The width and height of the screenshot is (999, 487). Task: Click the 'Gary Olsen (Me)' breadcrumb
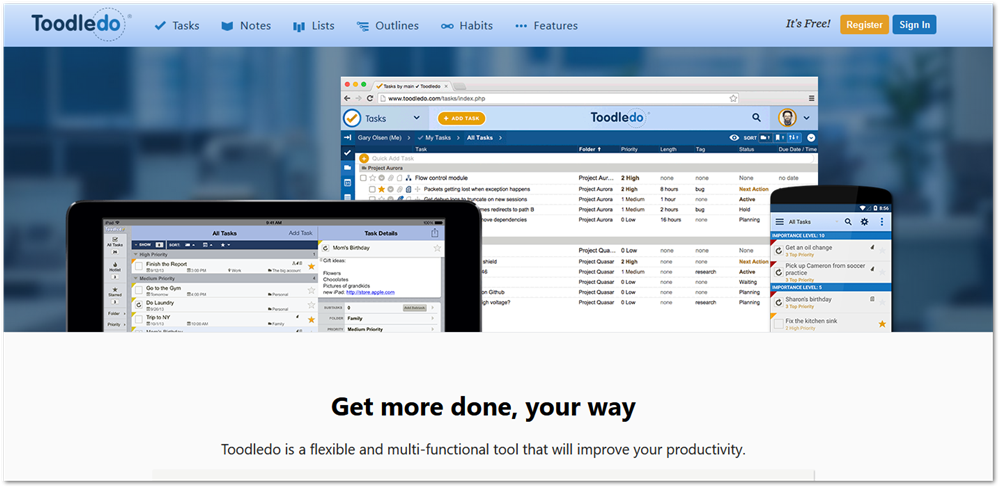click(x=380, y=137)
